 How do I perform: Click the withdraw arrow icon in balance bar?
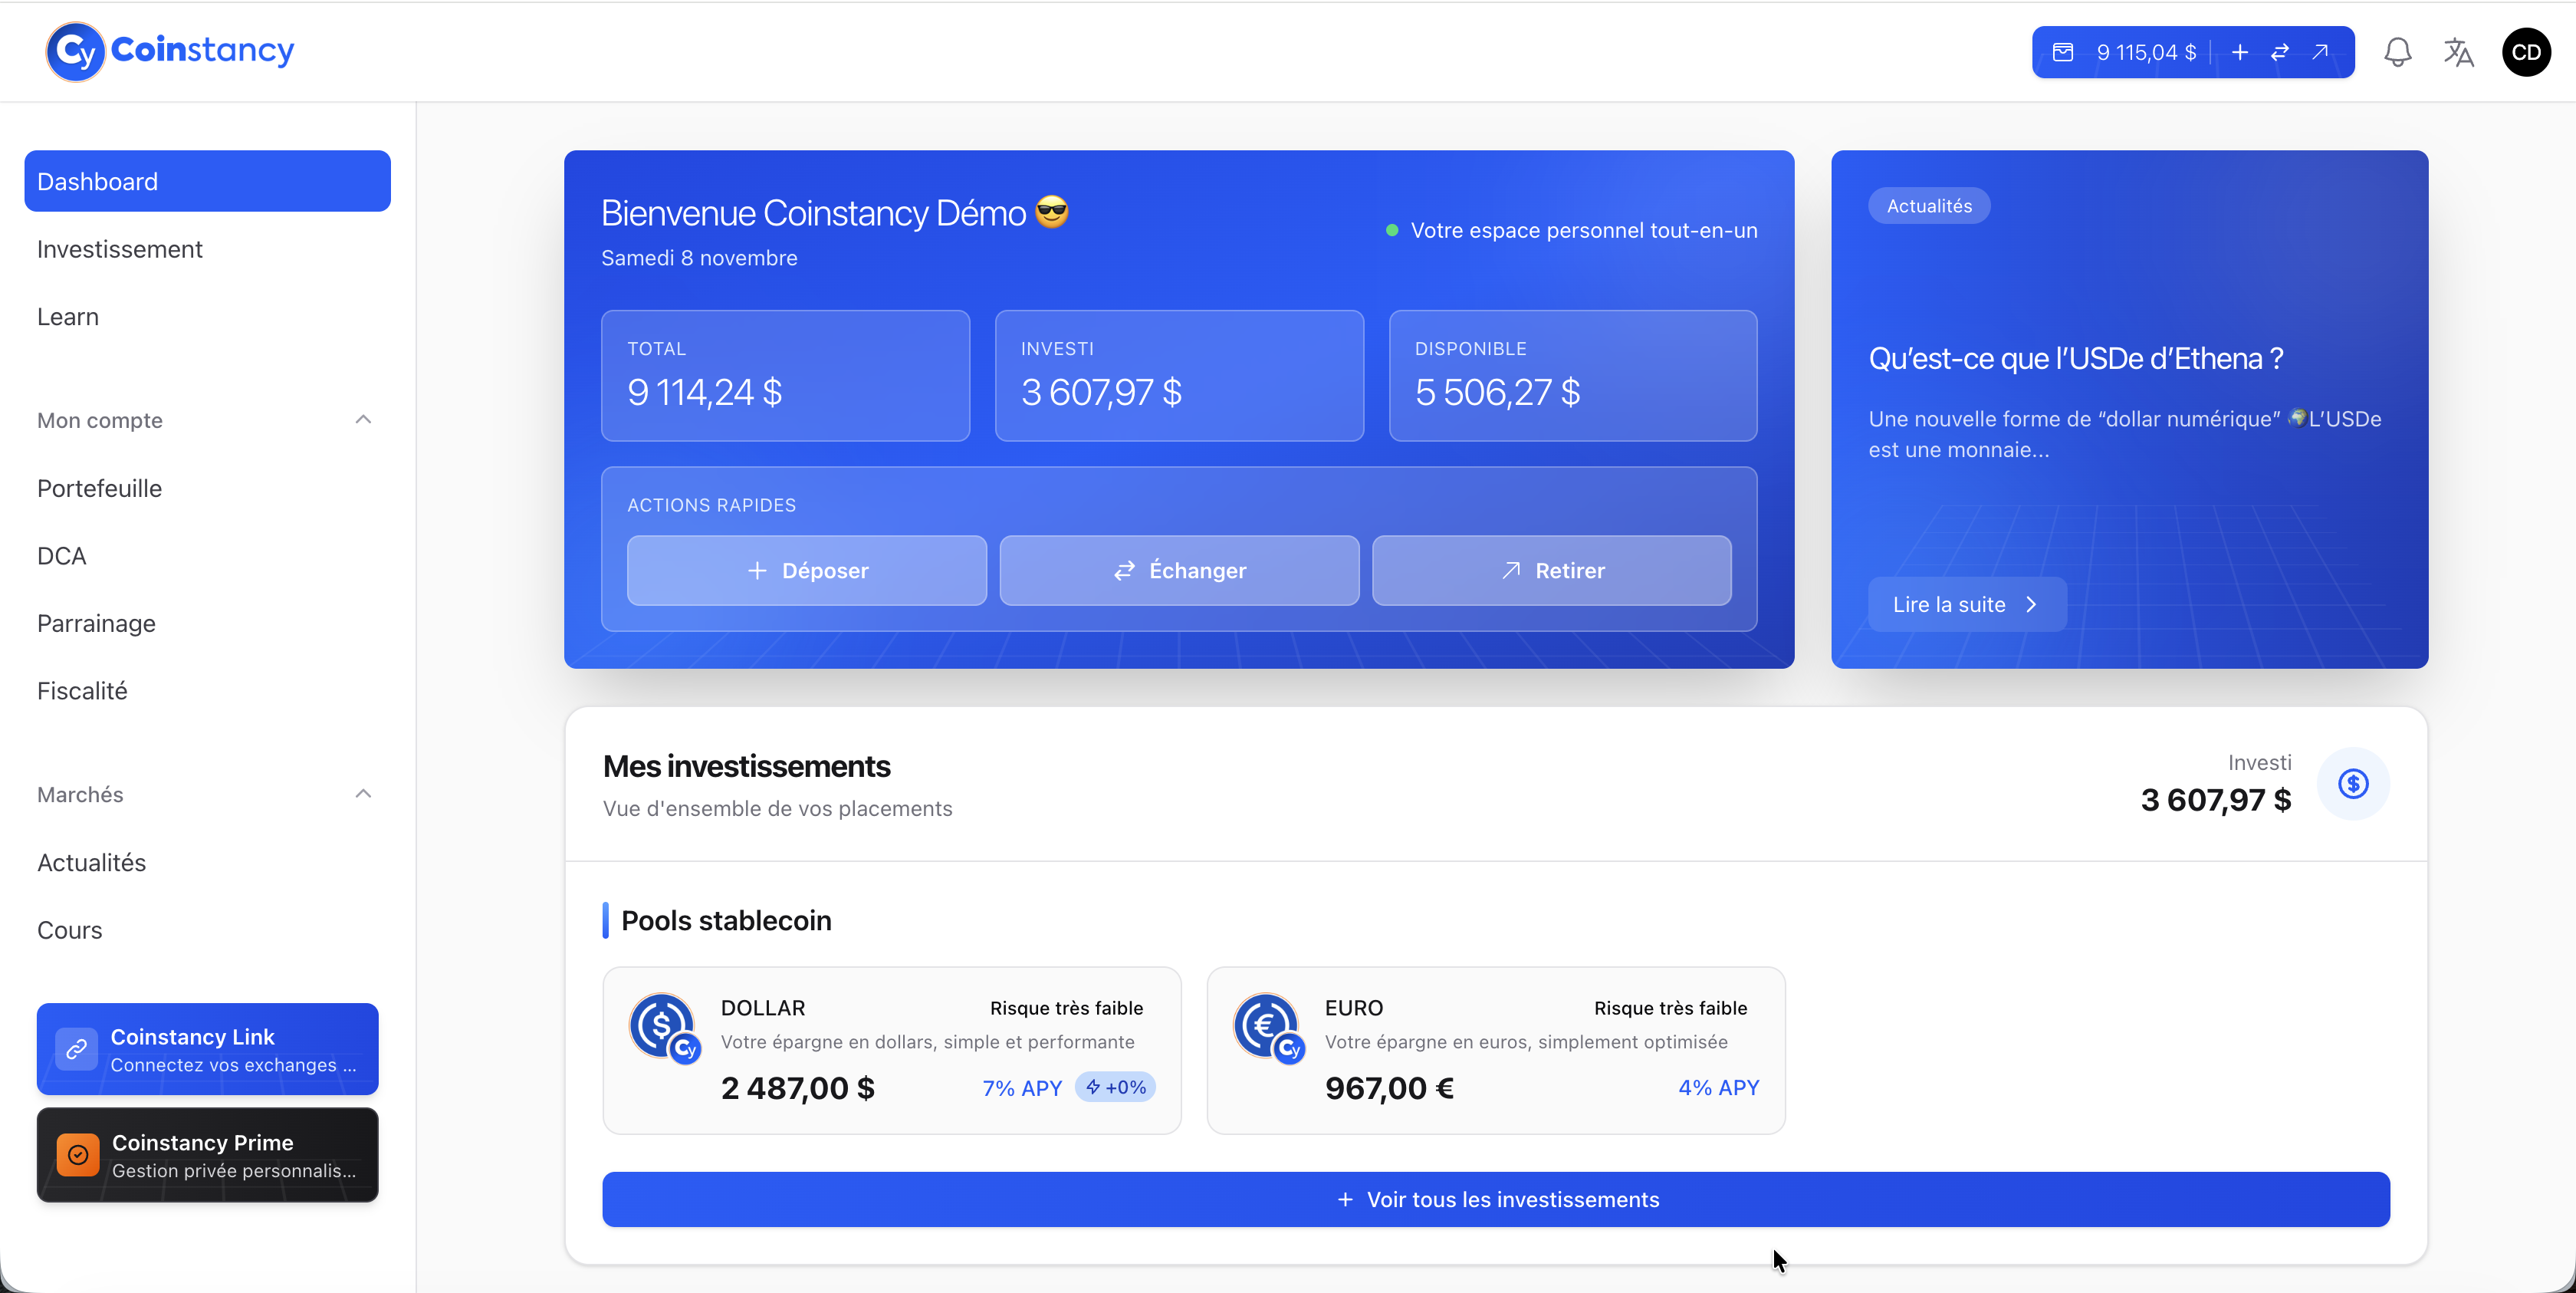click(x=2320, y=52)
